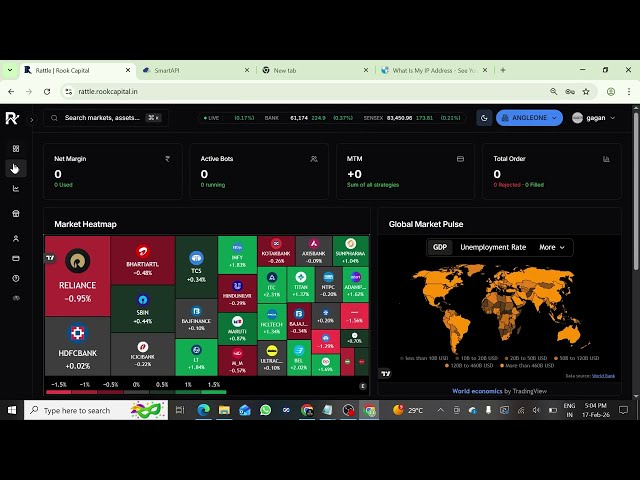This screenshot has height=480, width=640.
Task: Expand the More dropdown in Global Market Pulse
Action: click(552, 247)
